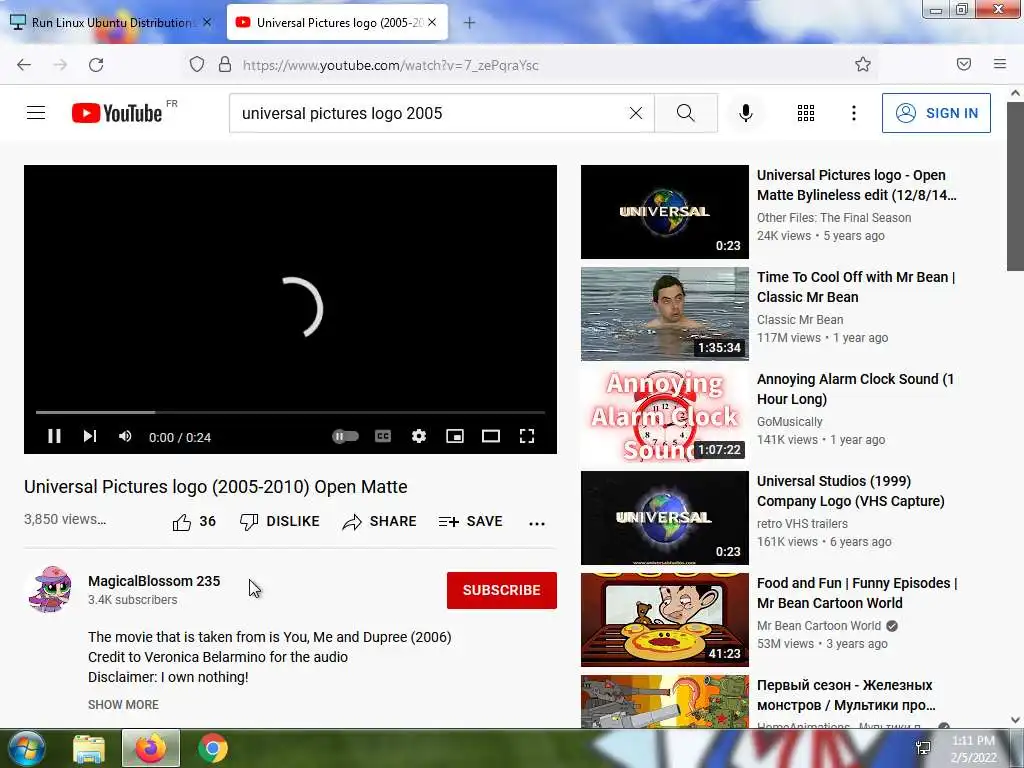The width and height of the screenshot is (1024, 768).
Task: Save the video to a playlist
Action: [470, 522]
